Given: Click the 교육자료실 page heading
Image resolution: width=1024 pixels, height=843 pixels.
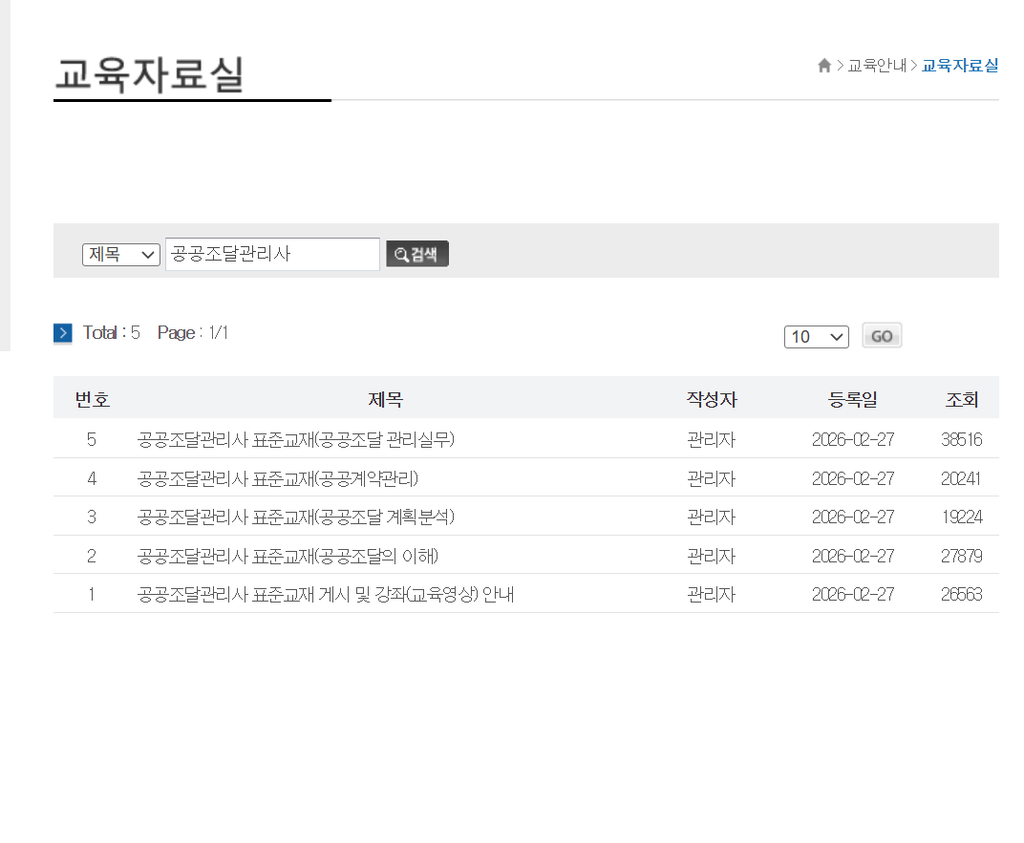Looking at the screenshot, I should [150, 74].
